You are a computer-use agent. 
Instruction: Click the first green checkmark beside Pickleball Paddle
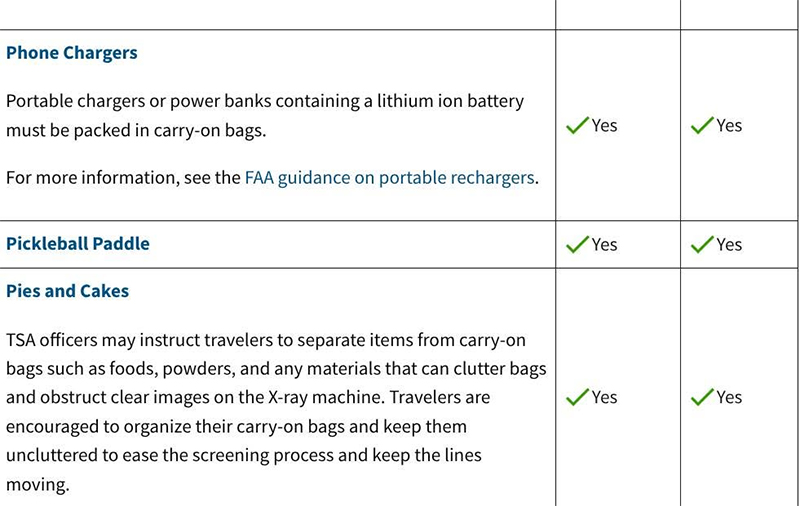point(578,245)
